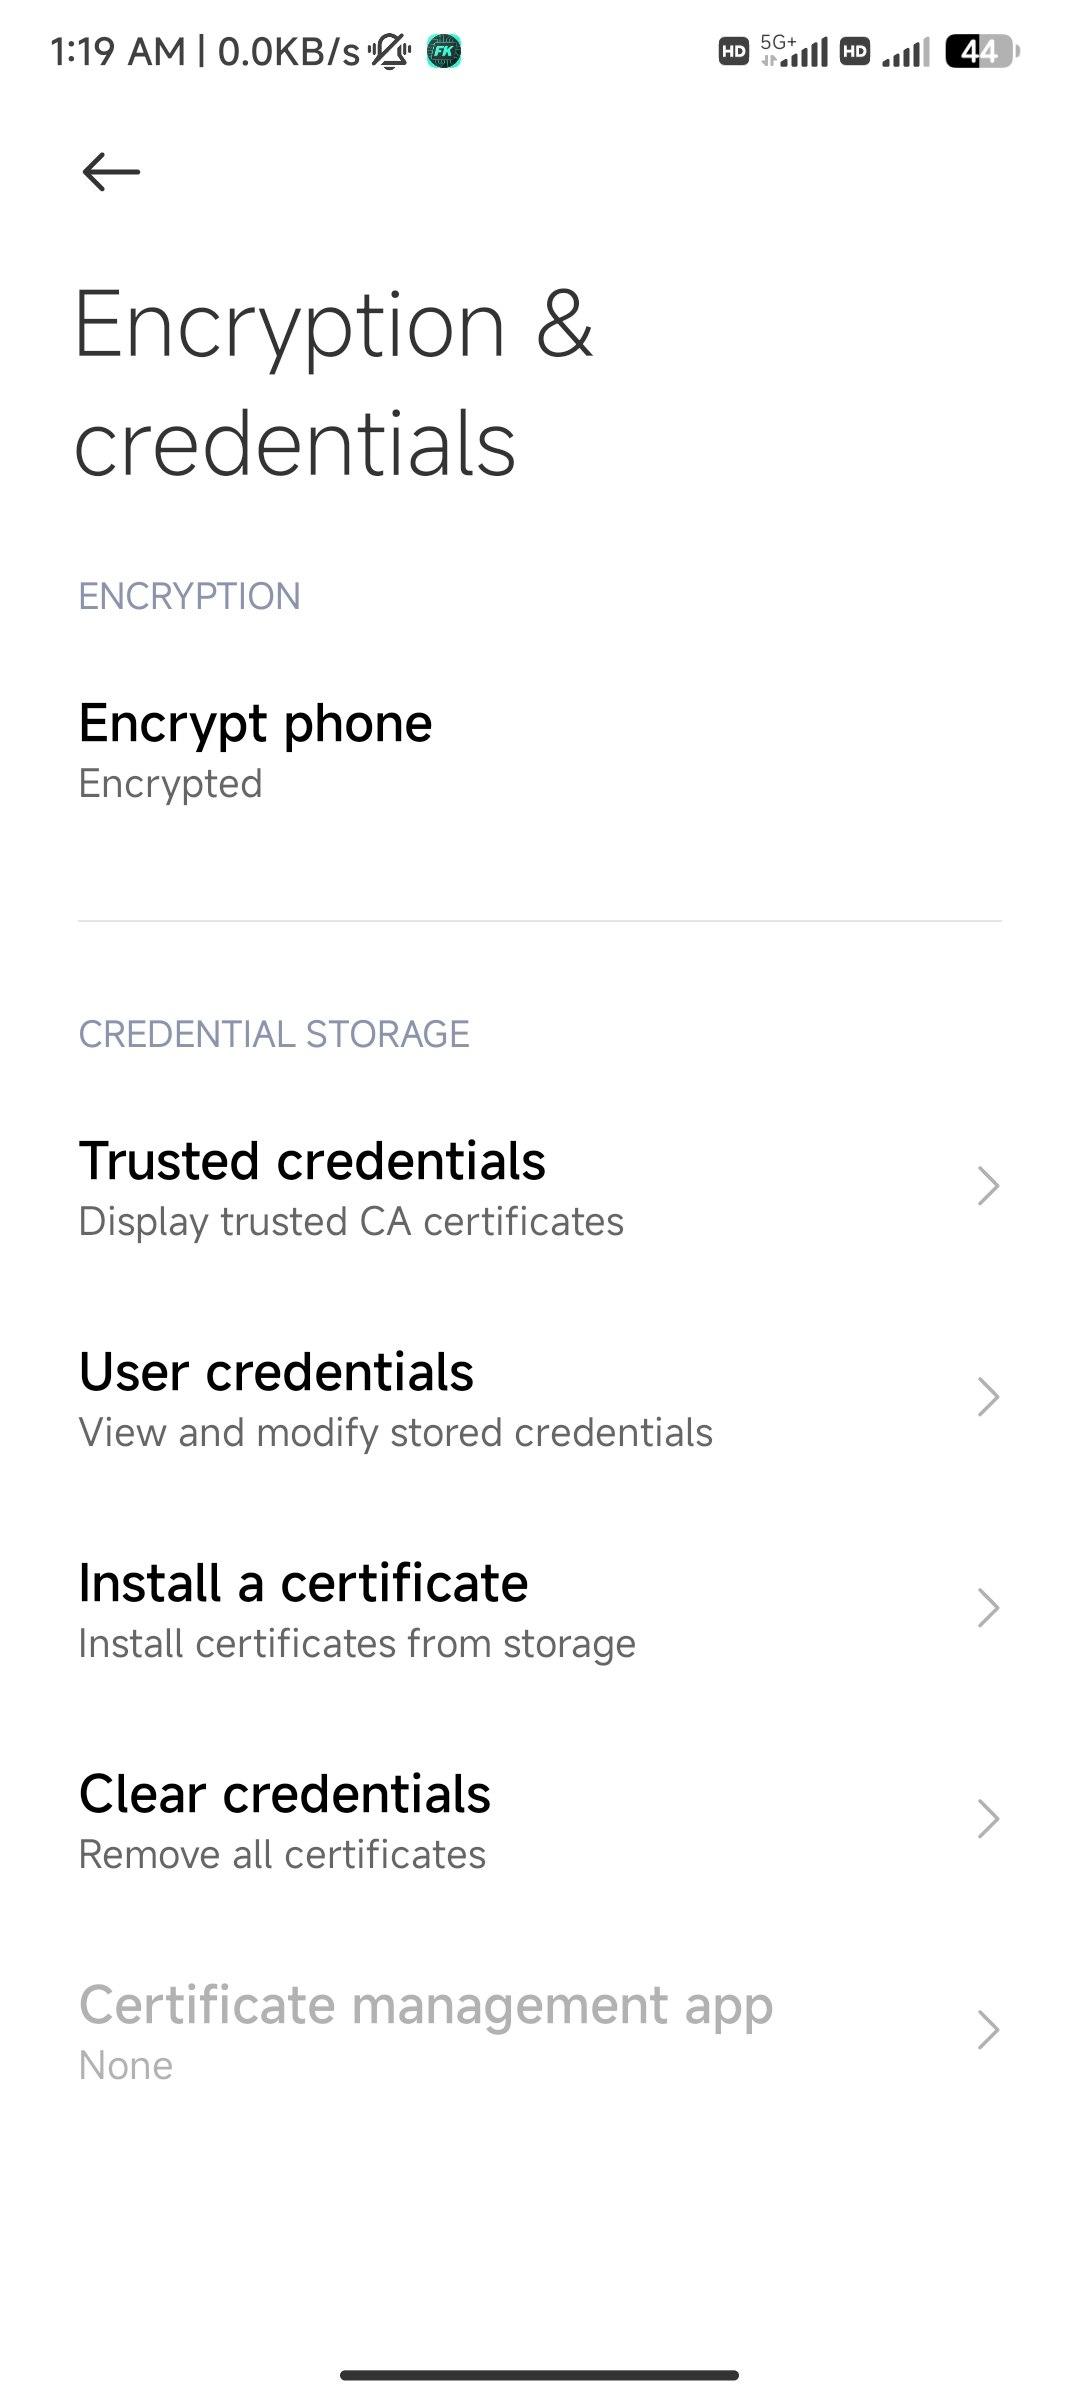Tap the round FK app status icon
Image resolution: width=1080 pixels, height=2400 pixels.
444,51
